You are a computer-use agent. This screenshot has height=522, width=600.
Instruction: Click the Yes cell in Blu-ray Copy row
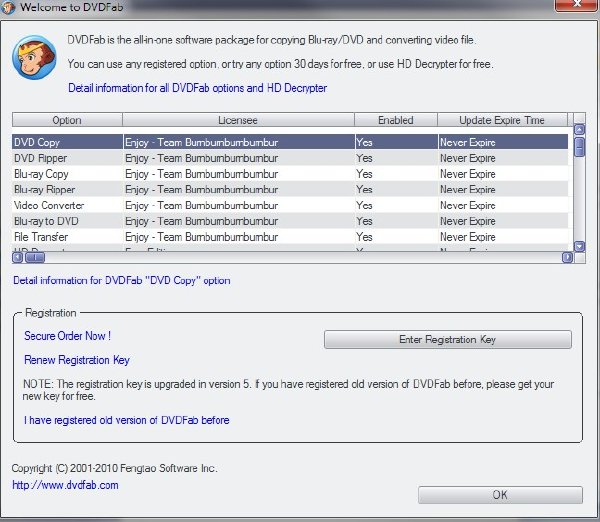396,174
